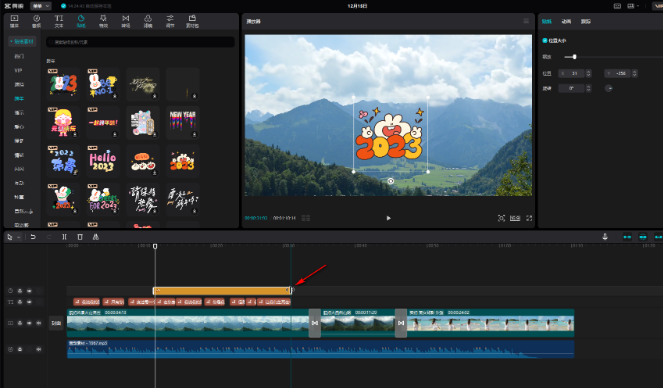Screen dimensions: 663x388
Task: Switch to the Tracking (跟踪) tab
Action: (586, 21)
